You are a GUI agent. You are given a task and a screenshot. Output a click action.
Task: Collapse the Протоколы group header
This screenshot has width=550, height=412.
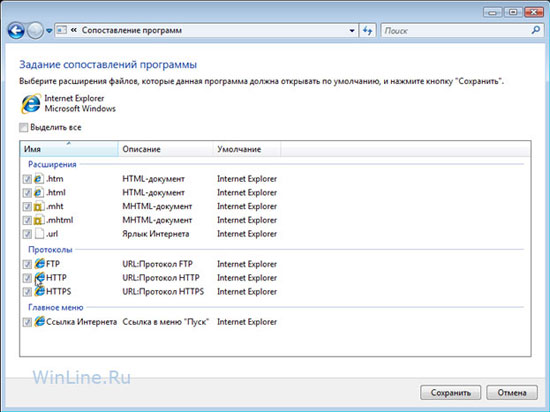50,250
